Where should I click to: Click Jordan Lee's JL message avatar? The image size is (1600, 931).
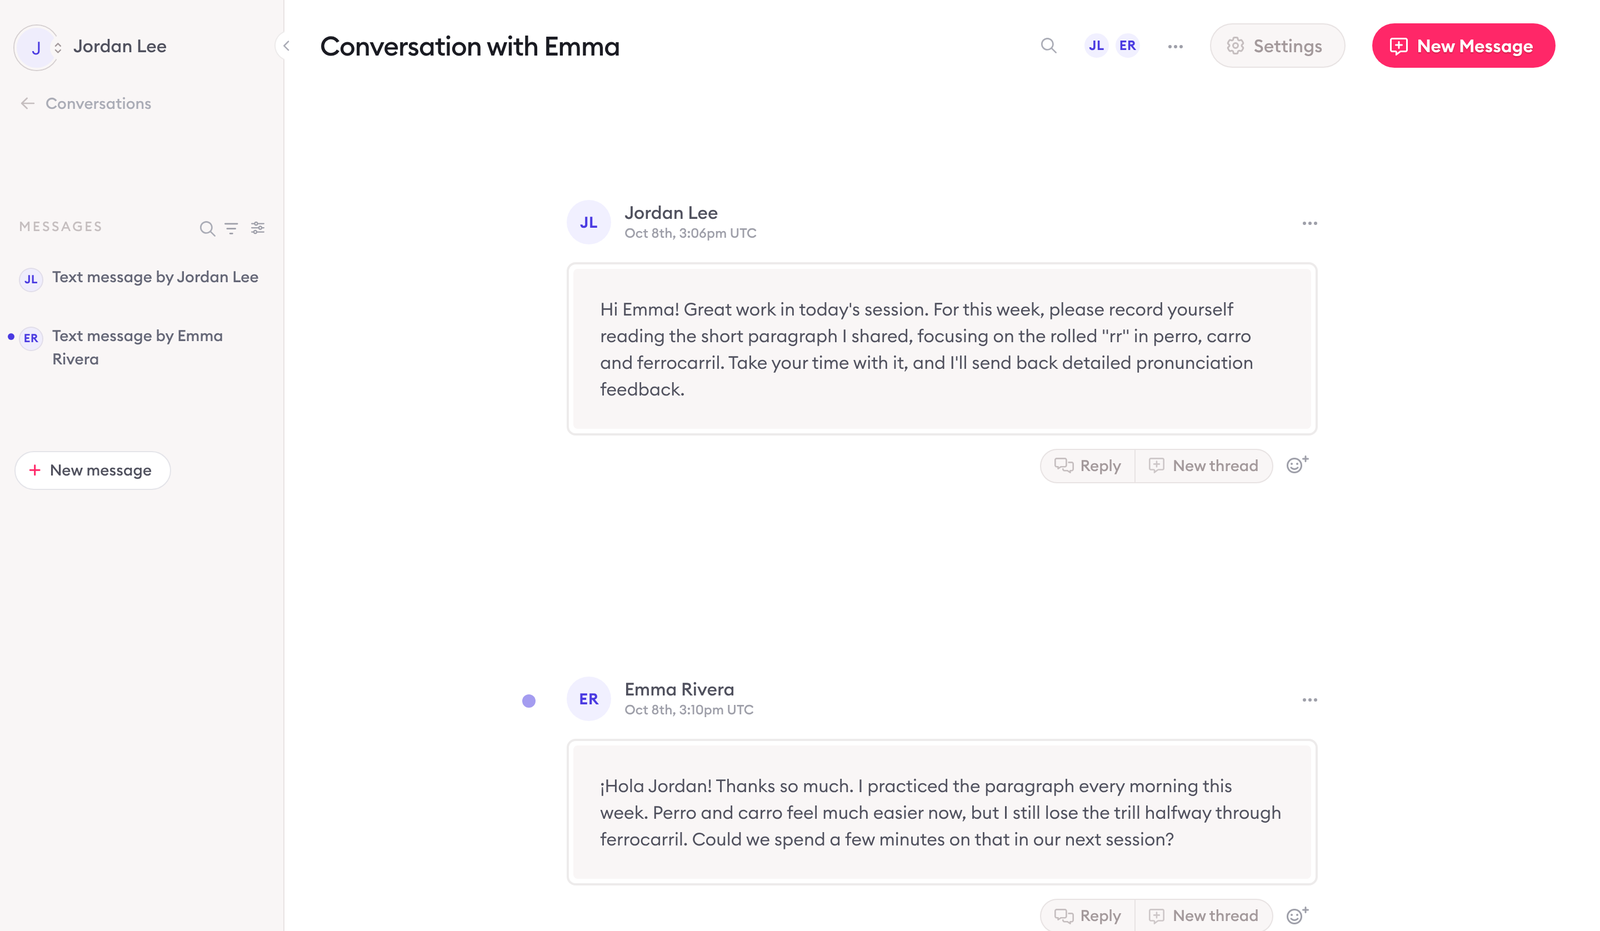(x=589, y=222)
